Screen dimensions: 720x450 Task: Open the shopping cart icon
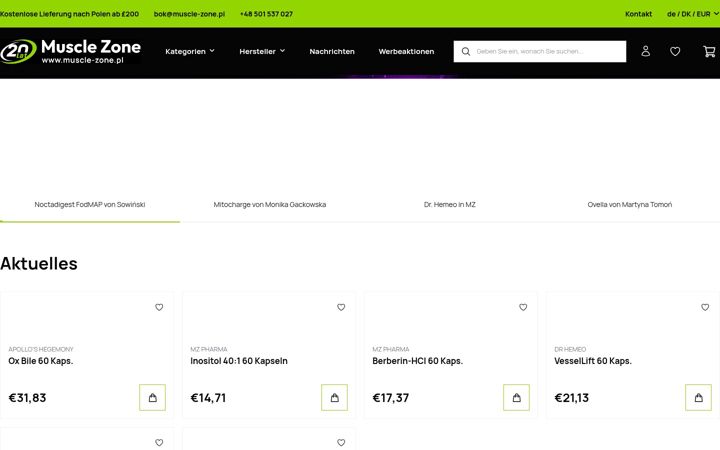pos(709,51)
